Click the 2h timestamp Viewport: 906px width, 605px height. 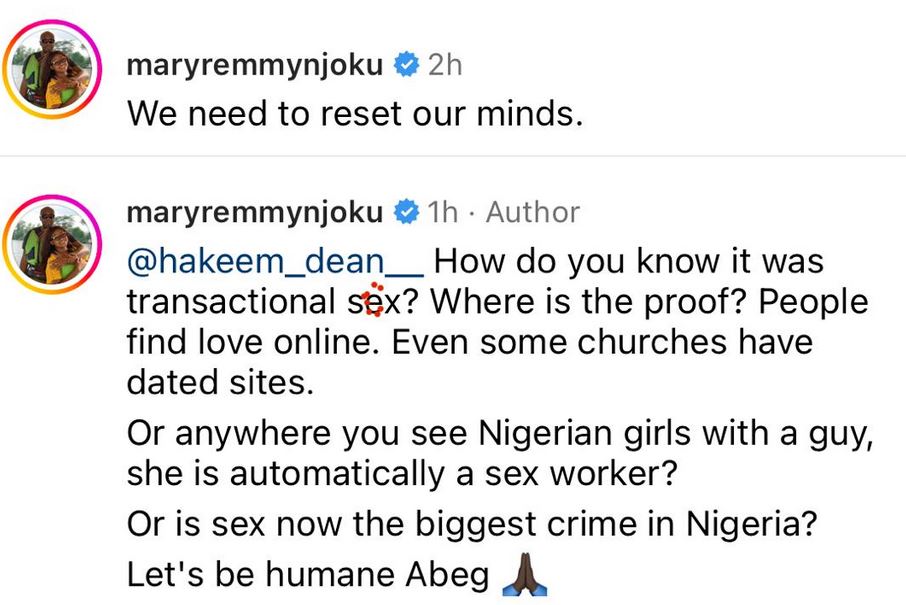444,66
